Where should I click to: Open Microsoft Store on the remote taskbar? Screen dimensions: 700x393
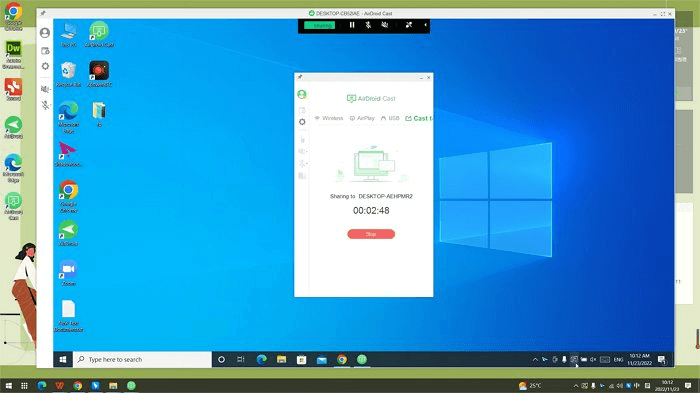tap(301, 360)
